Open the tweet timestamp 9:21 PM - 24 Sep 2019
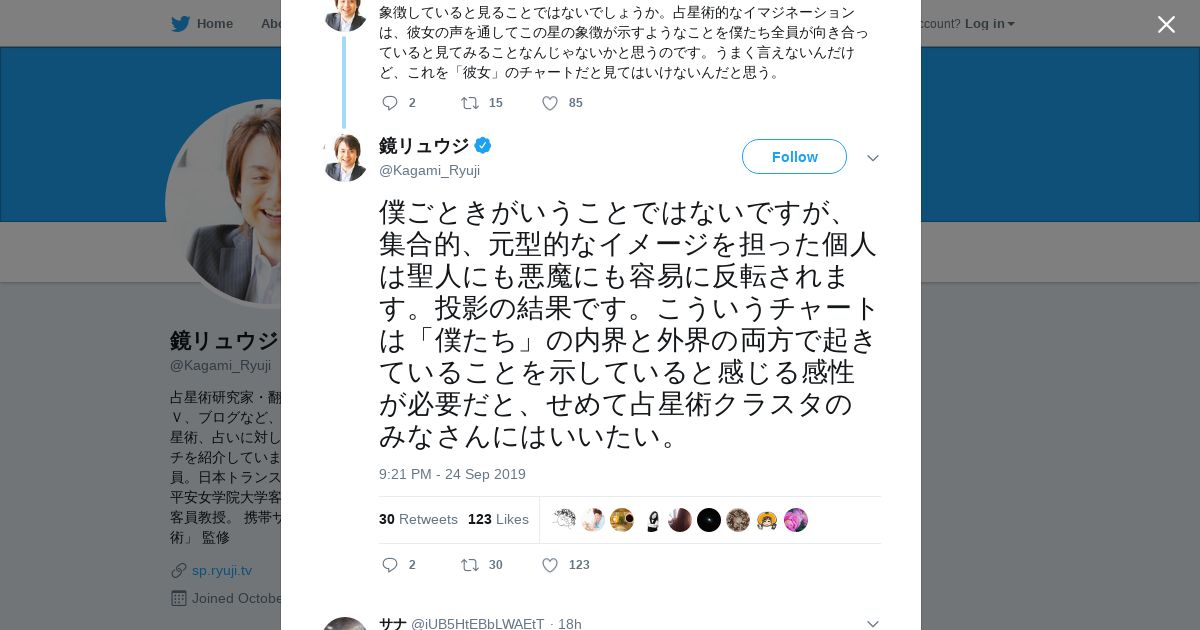This screenshot has height=630, width=1200. [x=452, y=474]
